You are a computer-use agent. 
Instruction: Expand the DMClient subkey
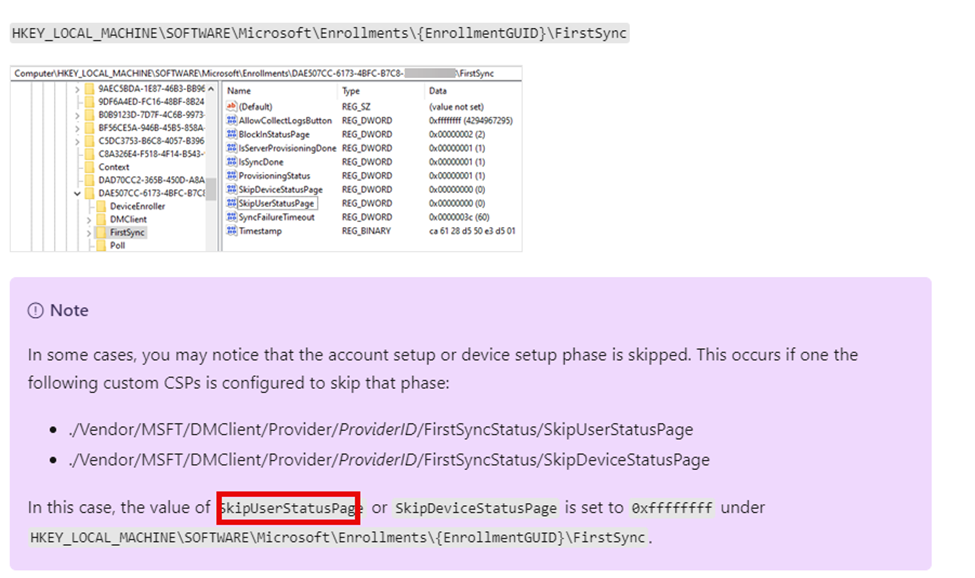88,219
